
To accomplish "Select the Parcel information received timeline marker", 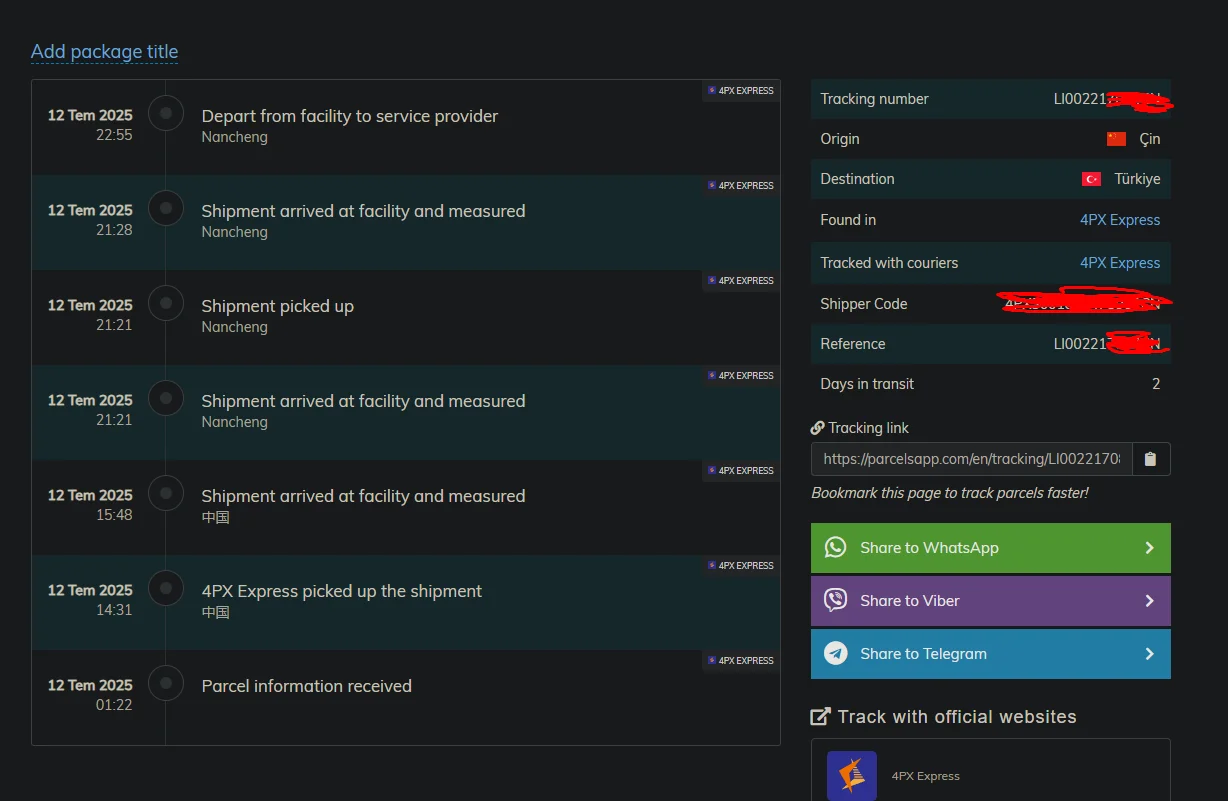I will [x=166, y=683].
